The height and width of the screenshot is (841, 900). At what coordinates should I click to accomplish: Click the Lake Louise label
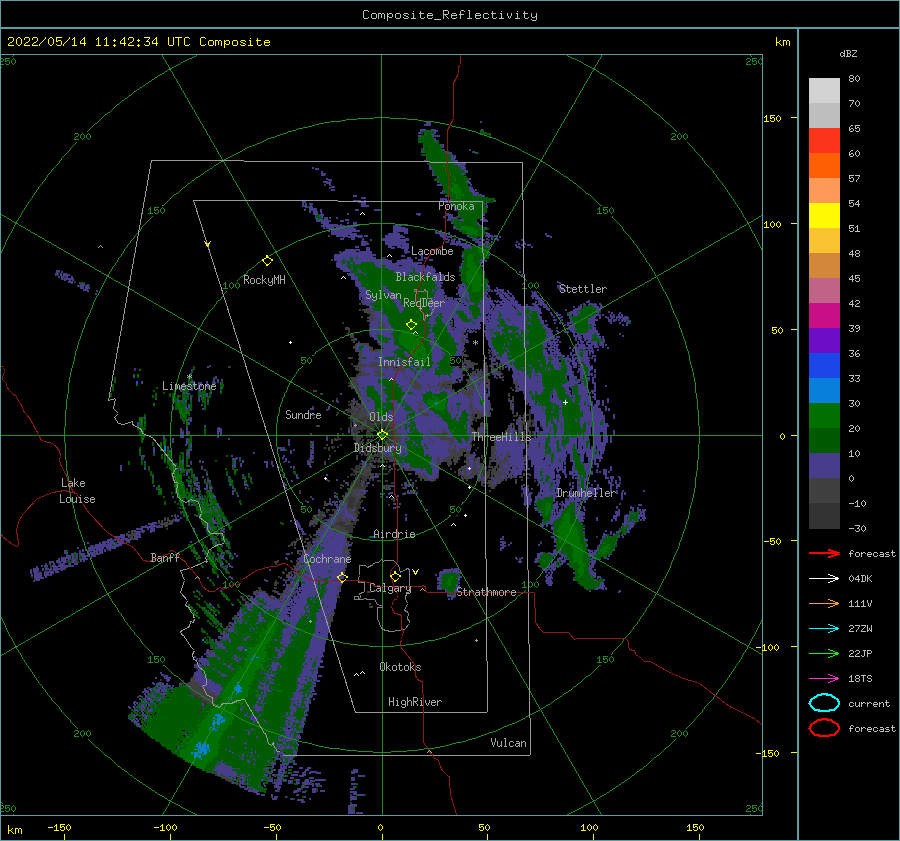pos(78,491)
